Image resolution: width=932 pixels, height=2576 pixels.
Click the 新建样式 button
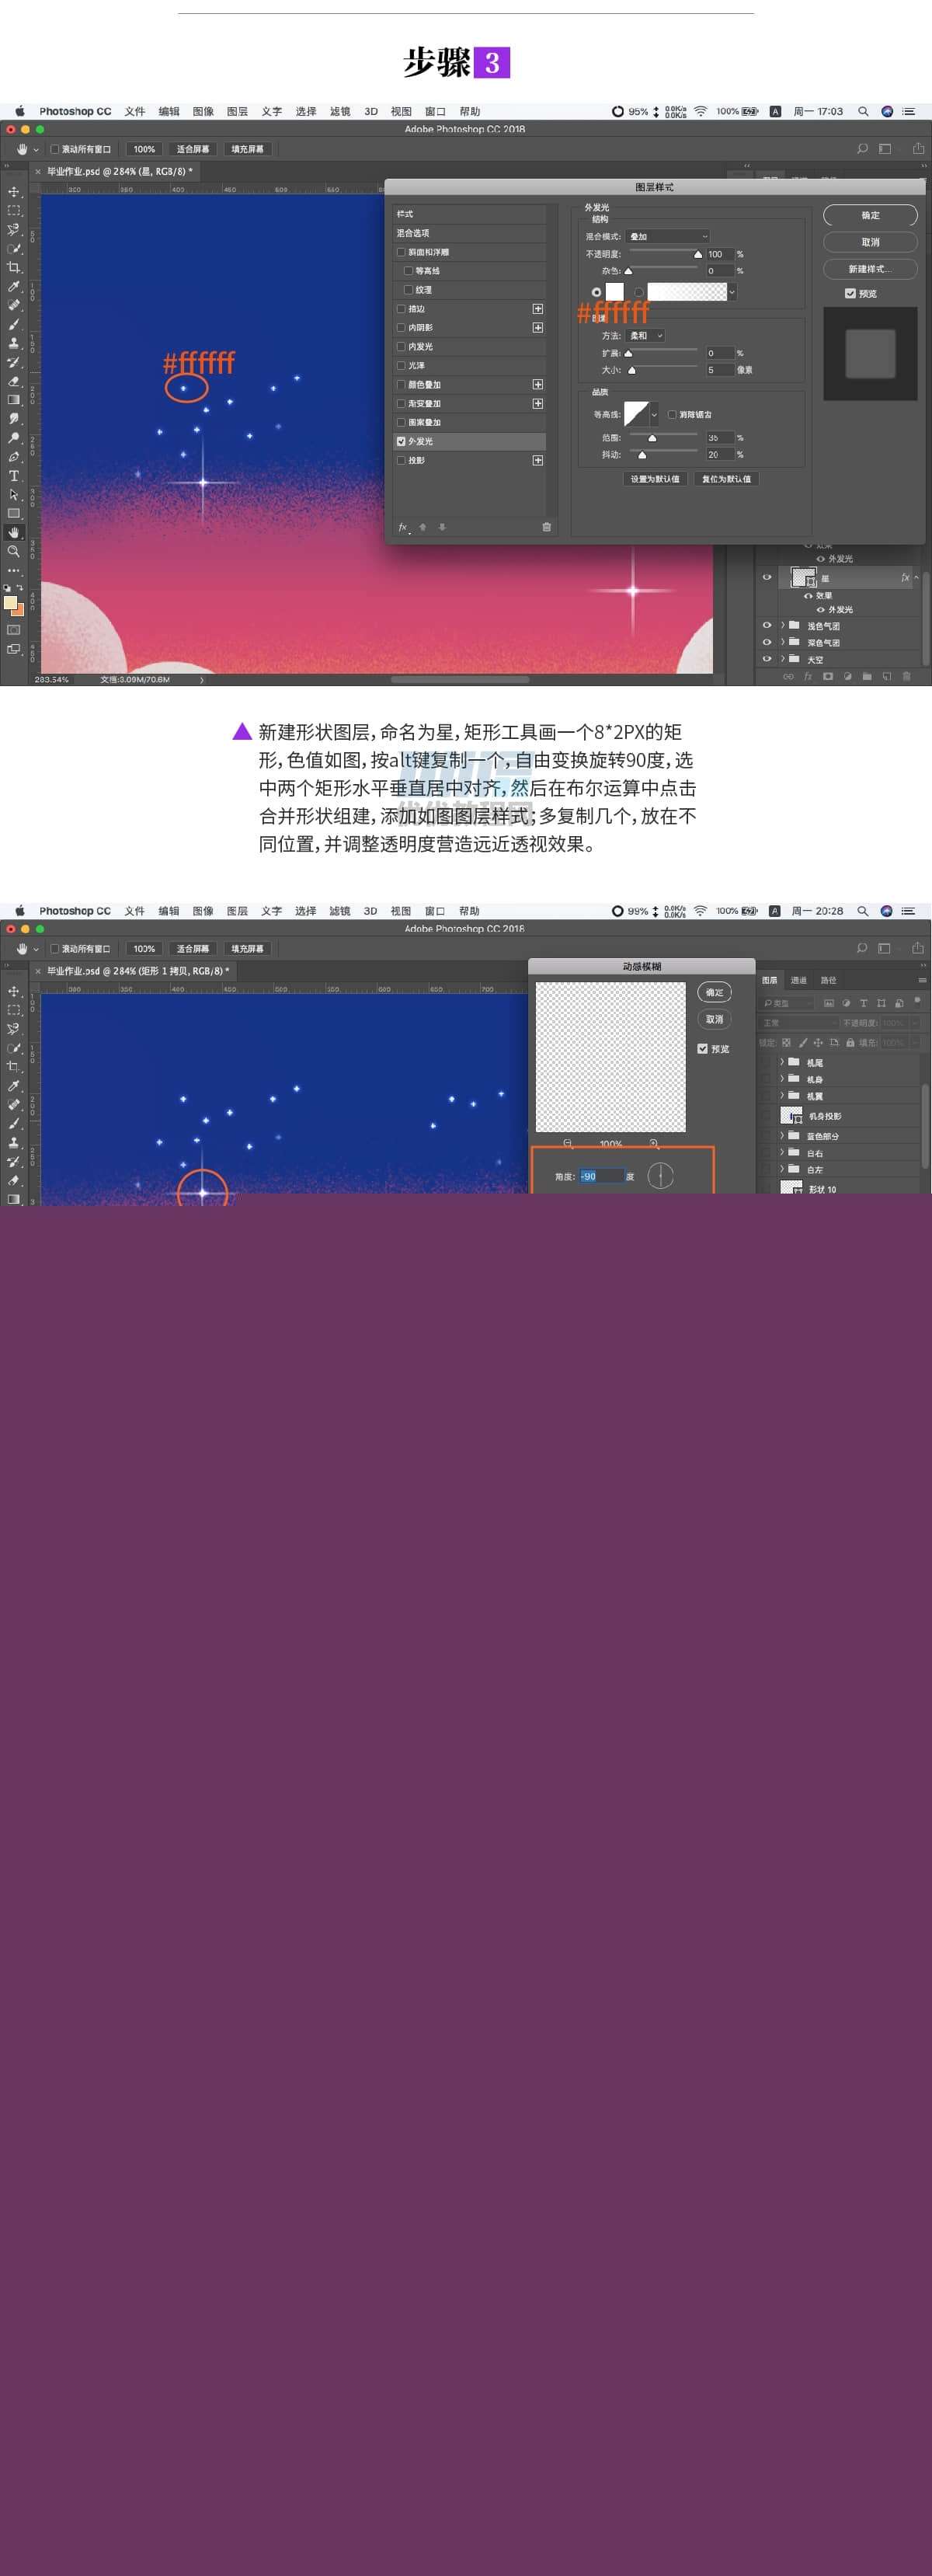pyautogui.click(x=870, y=269)
